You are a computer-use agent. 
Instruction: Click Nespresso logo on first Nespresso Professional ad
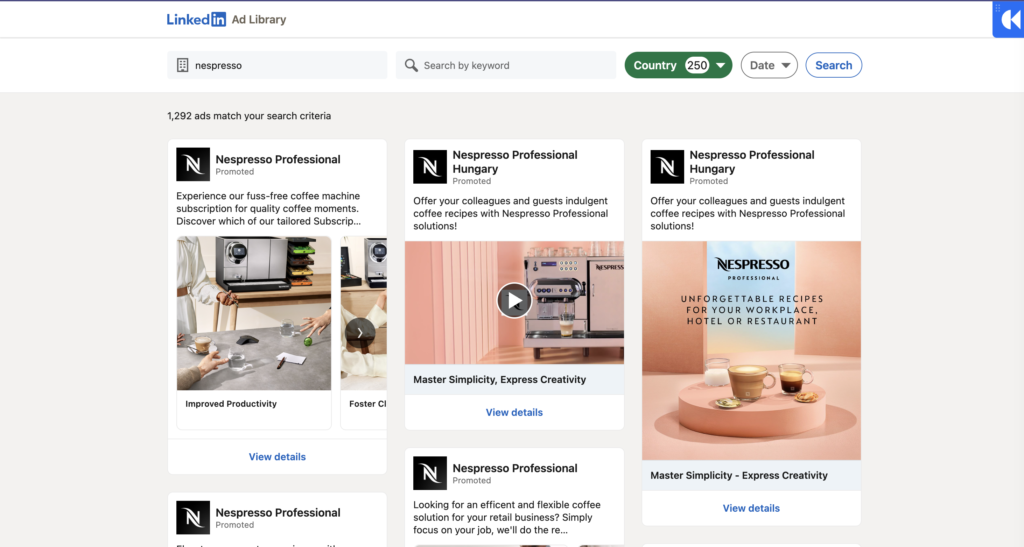point(193,164)
